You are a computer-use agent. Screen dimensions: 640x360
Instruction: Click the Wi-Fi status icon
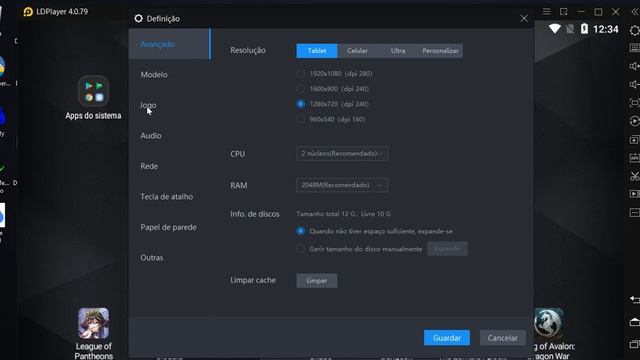pos(555,29)
